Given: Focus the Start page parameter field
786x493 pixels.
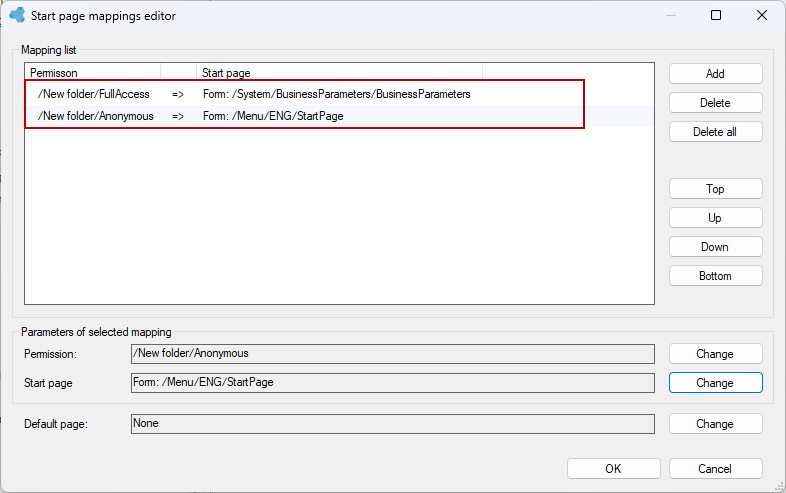Looking at the screenshot, I should point(392,383).
